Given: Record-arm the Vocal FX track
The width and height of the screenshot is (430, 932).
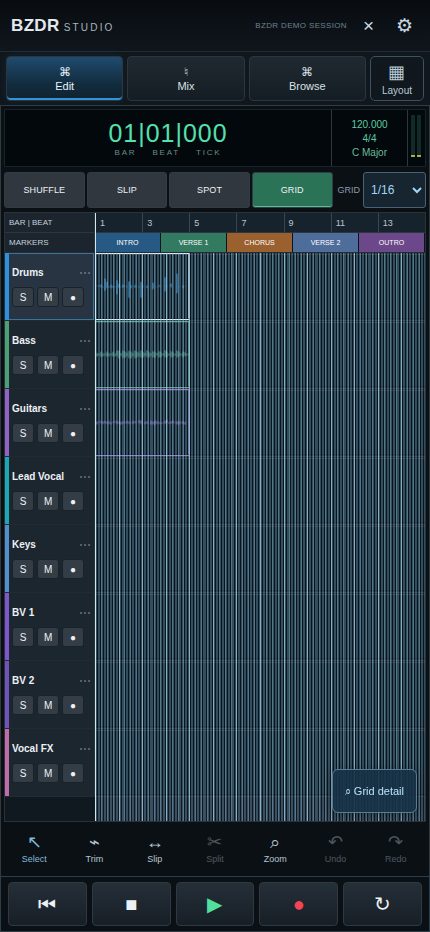Looking at the screenshot, I should pos(73,773).
